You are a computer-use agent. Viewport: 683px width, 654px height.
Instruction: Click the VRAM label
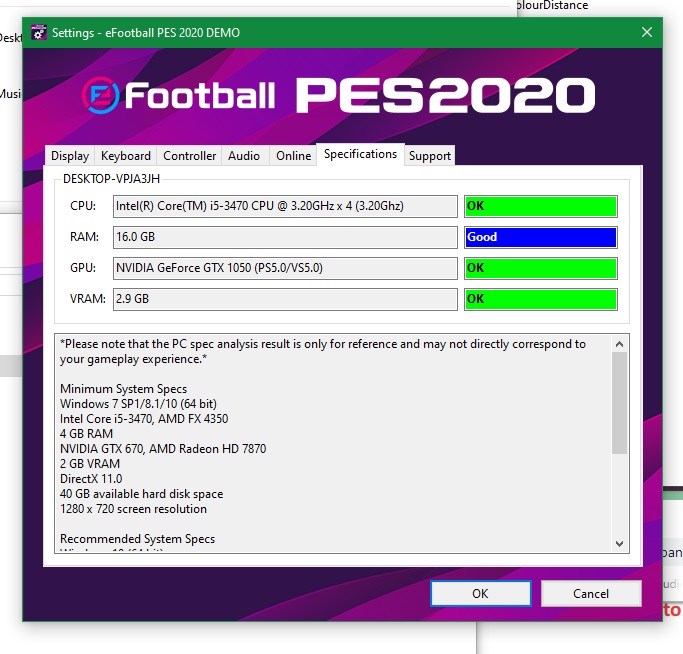pos(88,299)
